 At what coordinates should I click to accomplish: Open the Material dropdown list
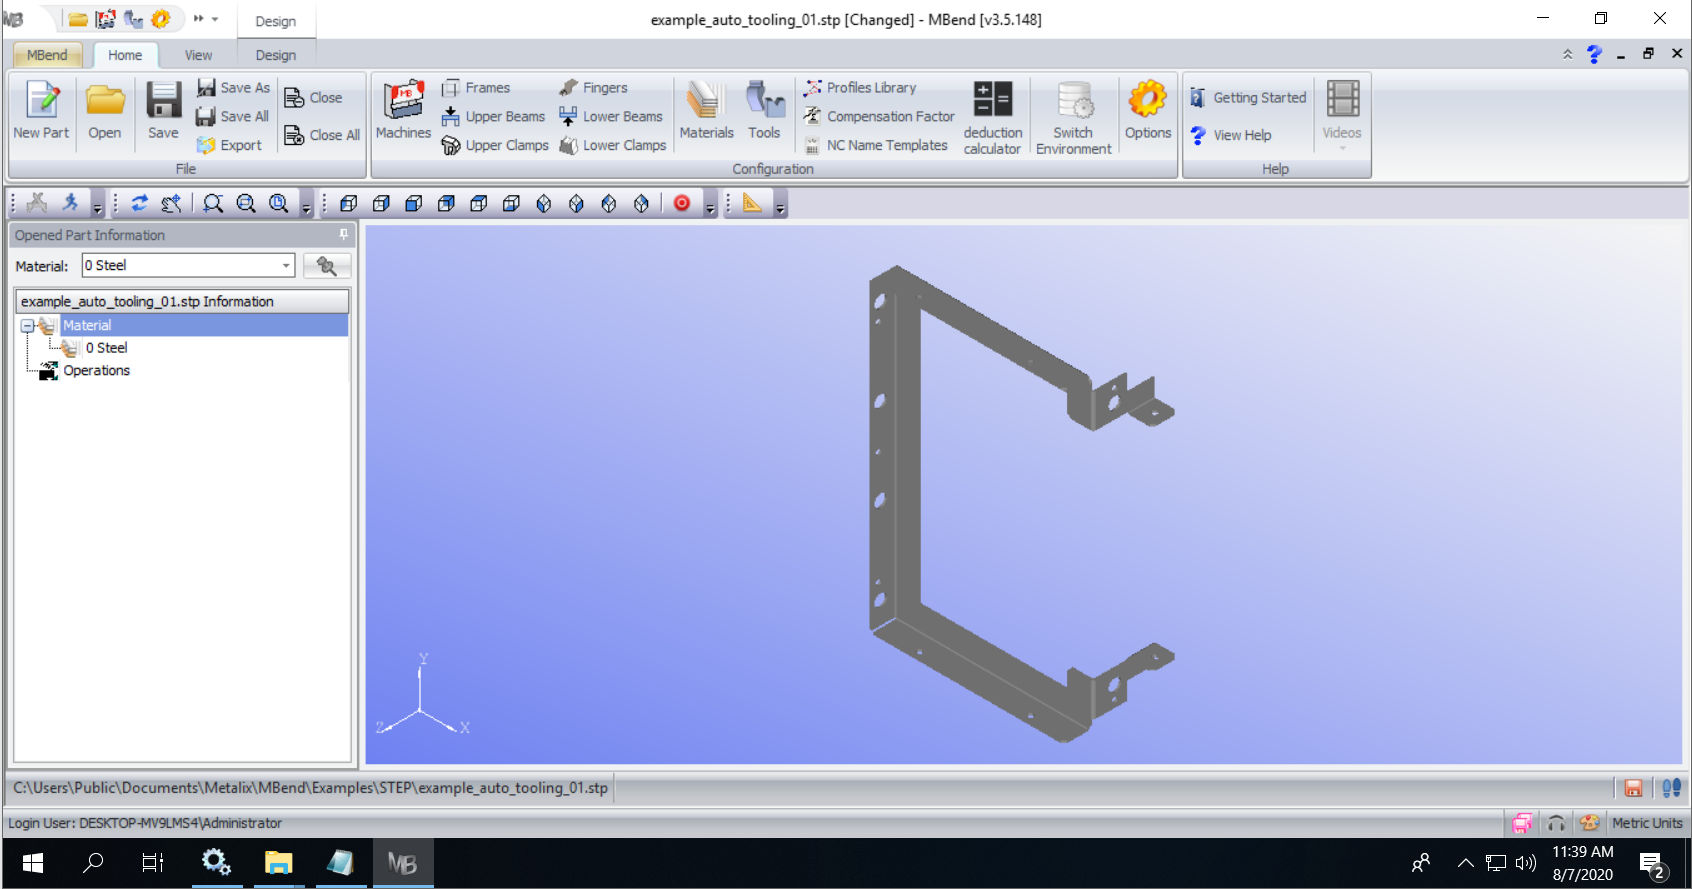point(286,266)
